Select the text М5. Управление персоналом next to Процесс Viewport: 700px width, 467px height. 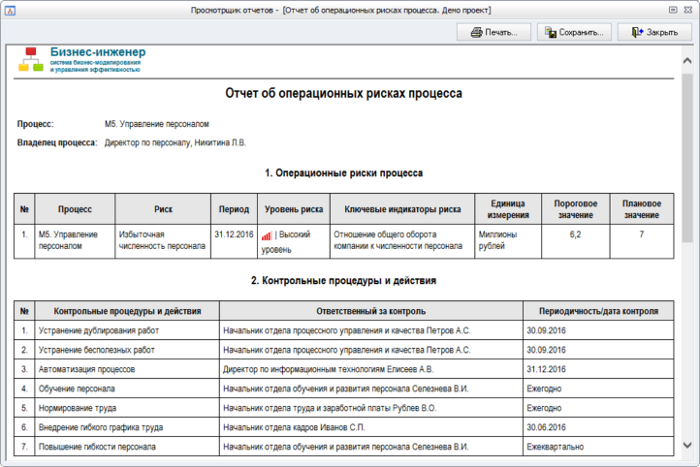(157, 124)
